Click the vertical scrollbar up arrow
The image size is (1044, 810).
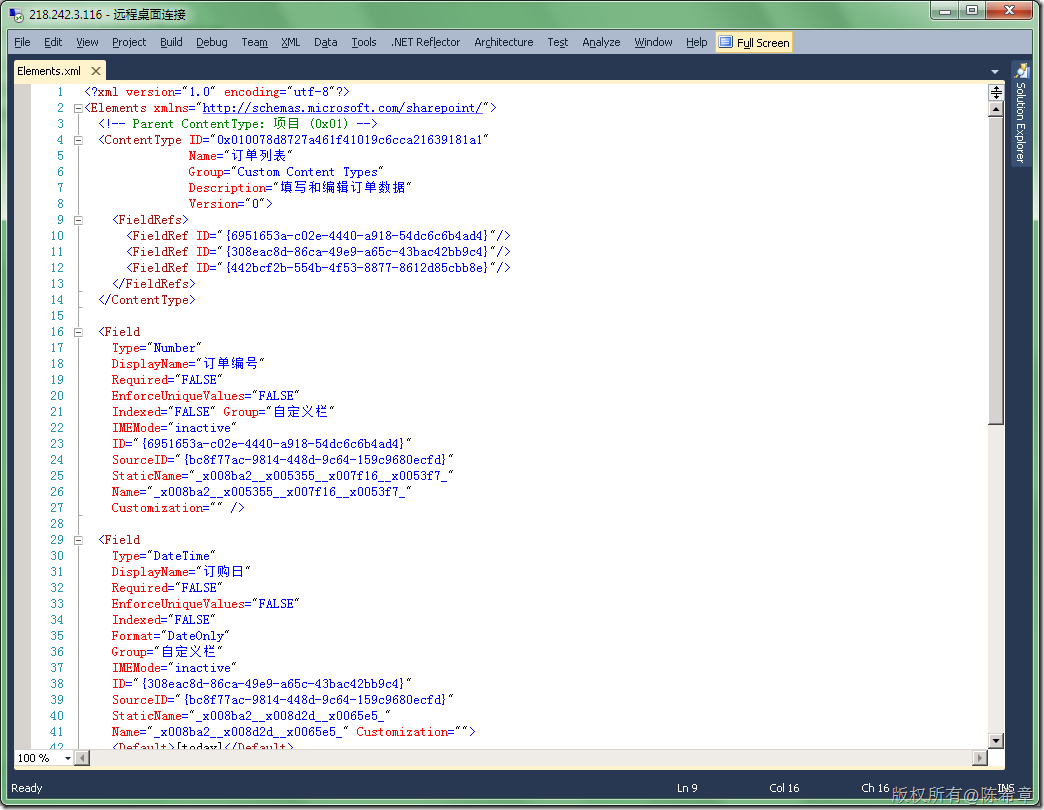click(996, 109)
